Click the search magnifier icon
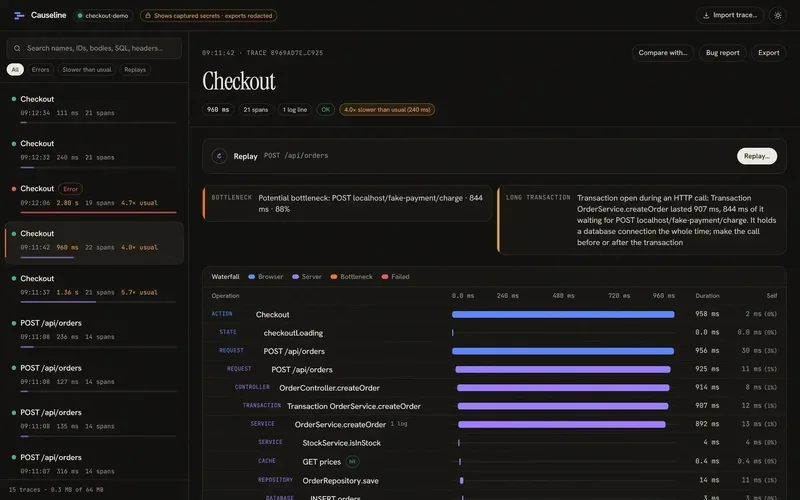 [x=17, y=48]
